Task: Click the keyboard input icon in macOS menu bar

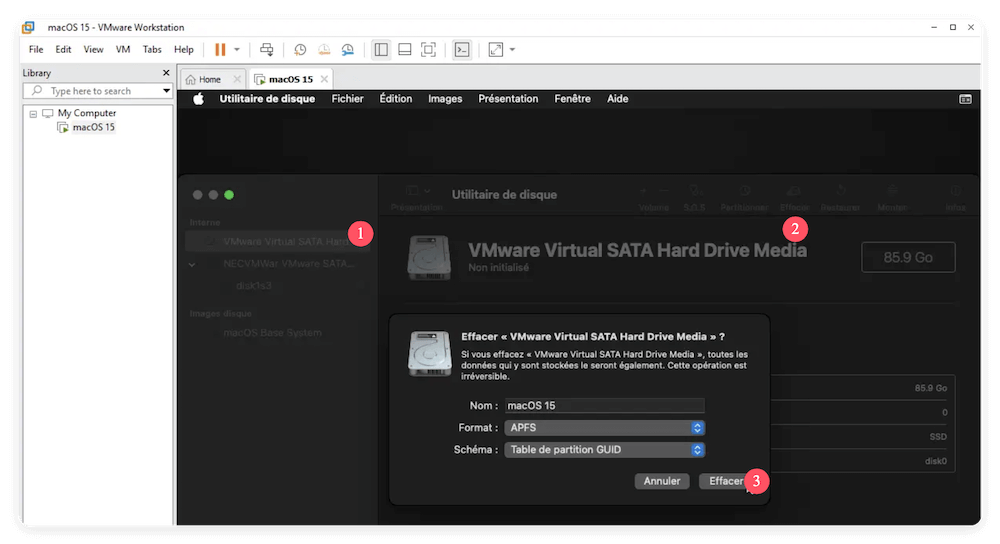Action: [966, 99]
